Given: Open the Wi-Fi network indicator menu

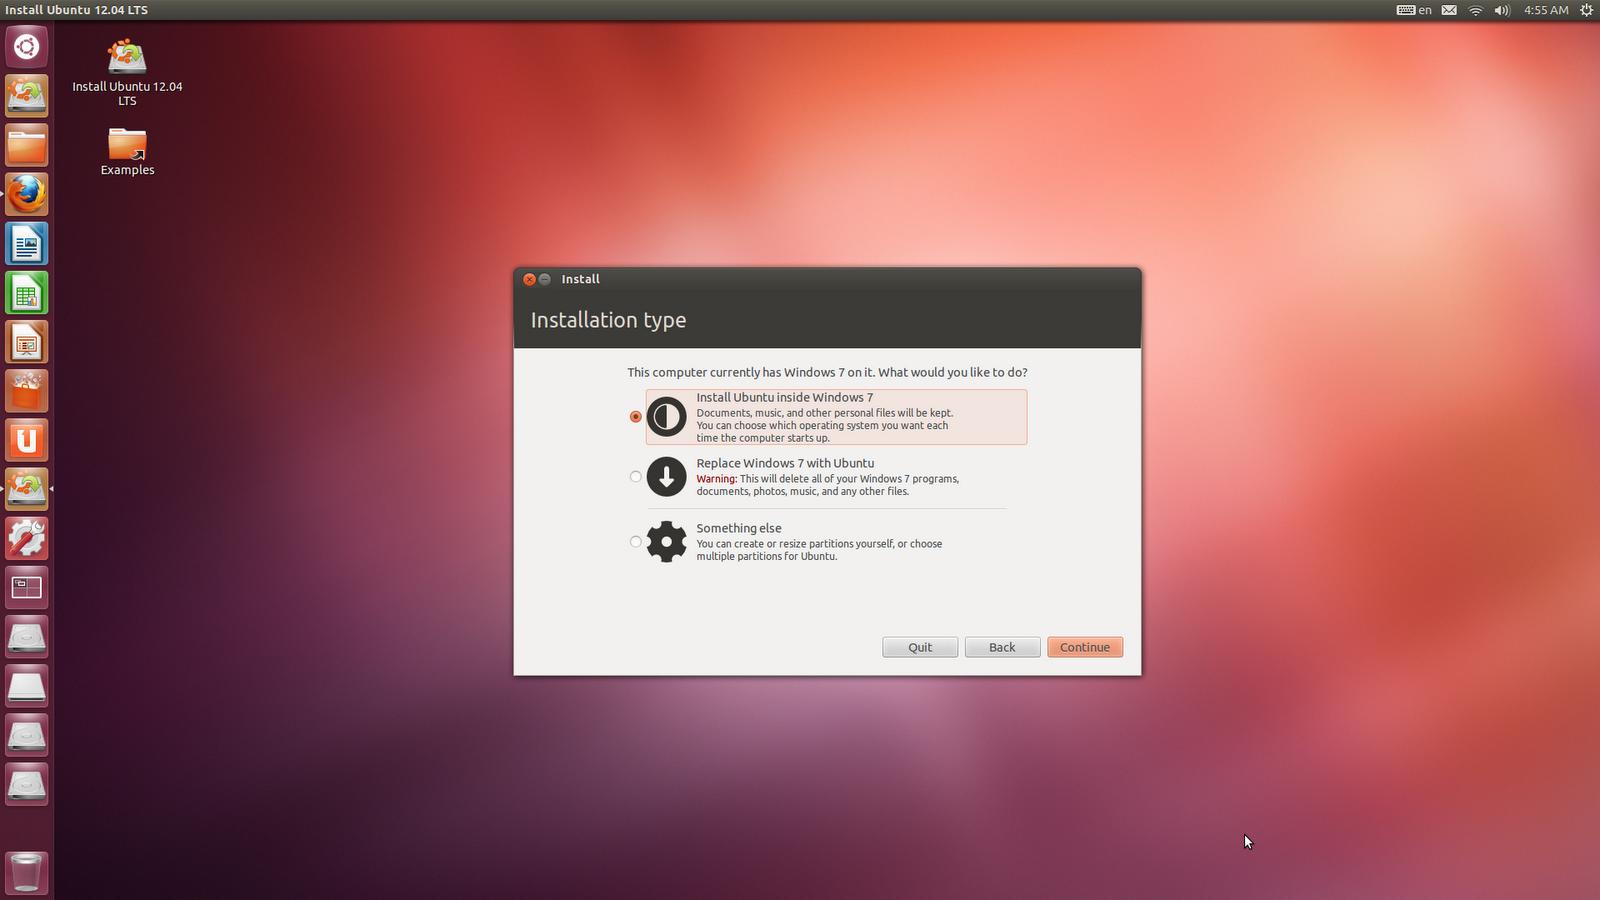Looking at the screenshot, I should 1475,10.
